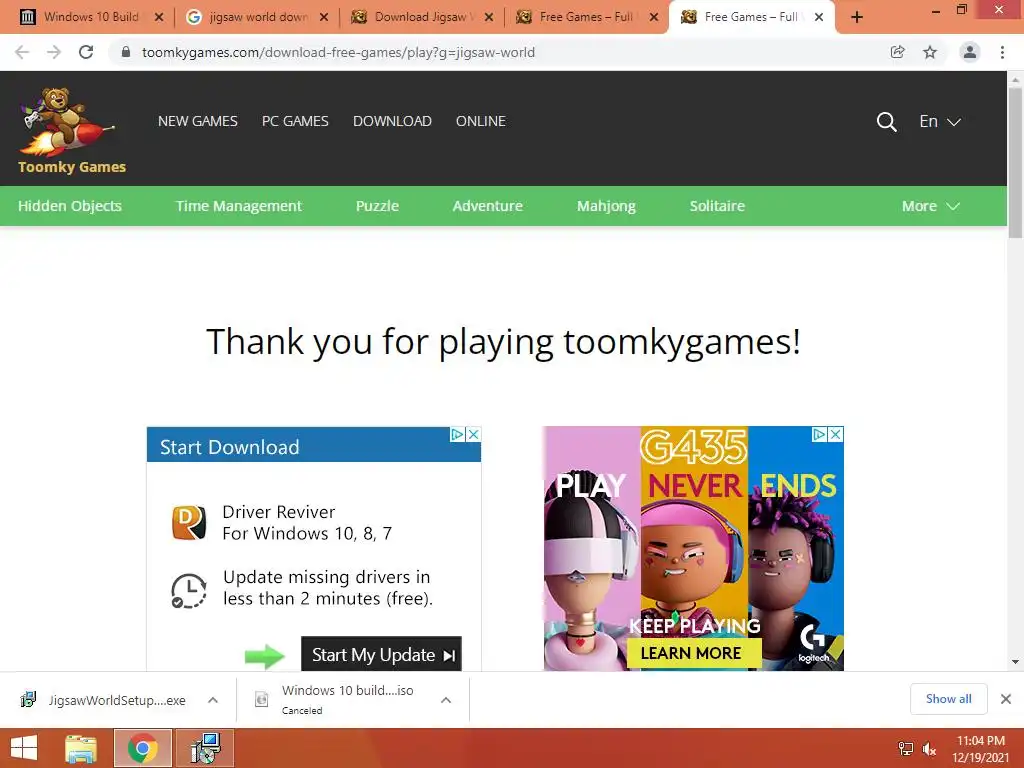Click the padlock site info icon
The image size is (1024, 768).
(x=126, y=52)
